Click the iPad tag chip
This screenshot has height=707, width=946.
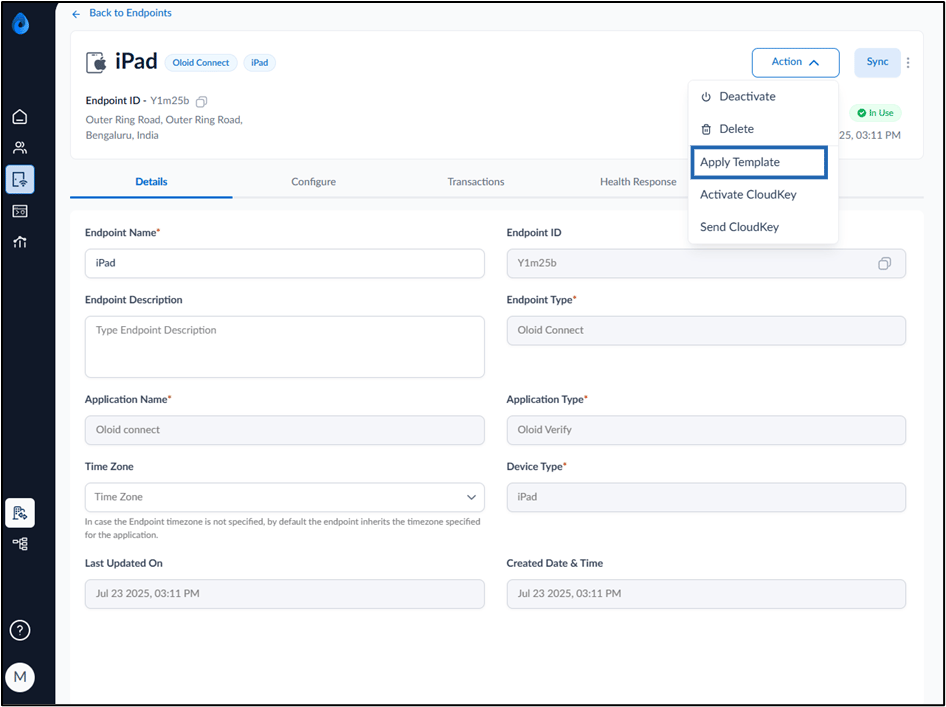click(259, 63)
